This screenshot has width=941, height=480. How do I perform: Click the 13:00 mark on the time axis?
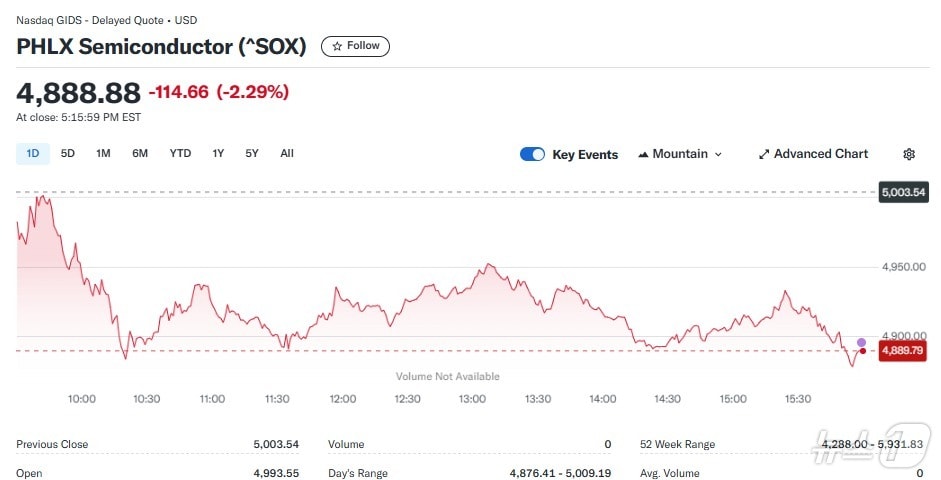(472, 399)
